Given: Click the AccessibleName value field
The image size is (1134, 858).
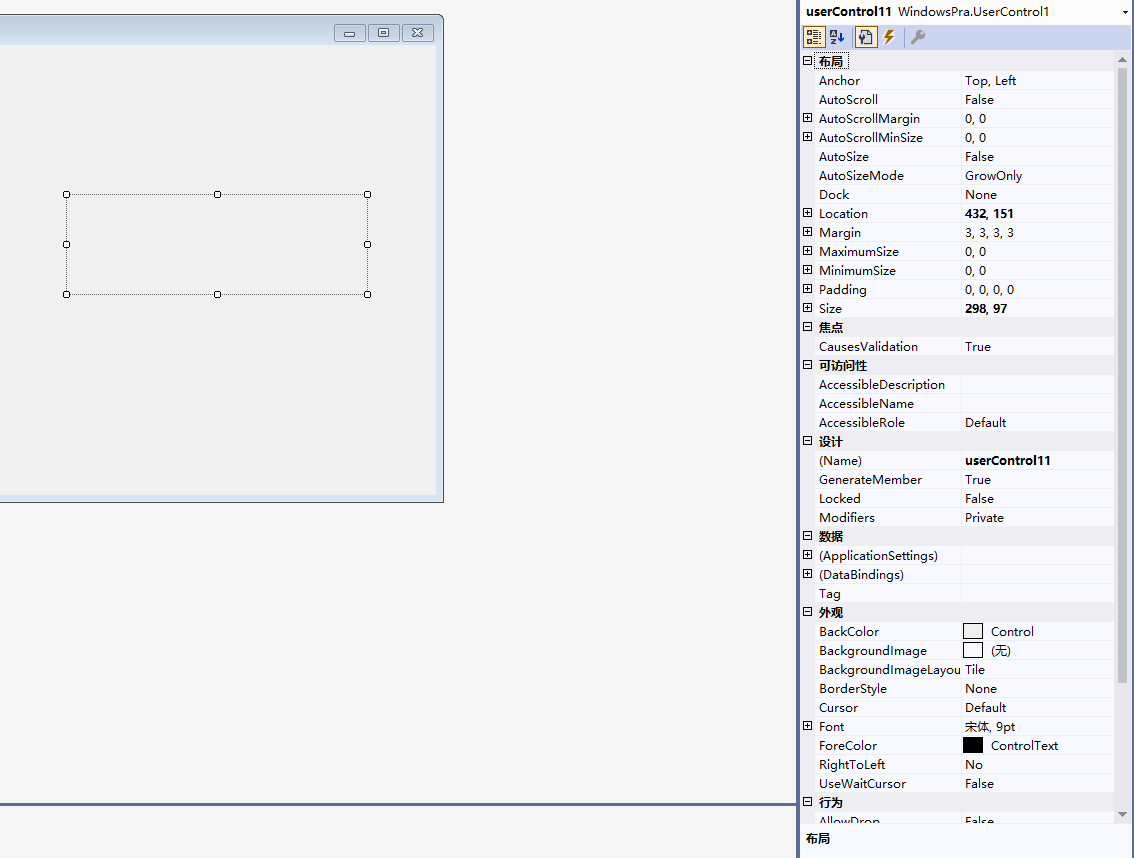Looking at the screenshot, I should point(1038,403).
